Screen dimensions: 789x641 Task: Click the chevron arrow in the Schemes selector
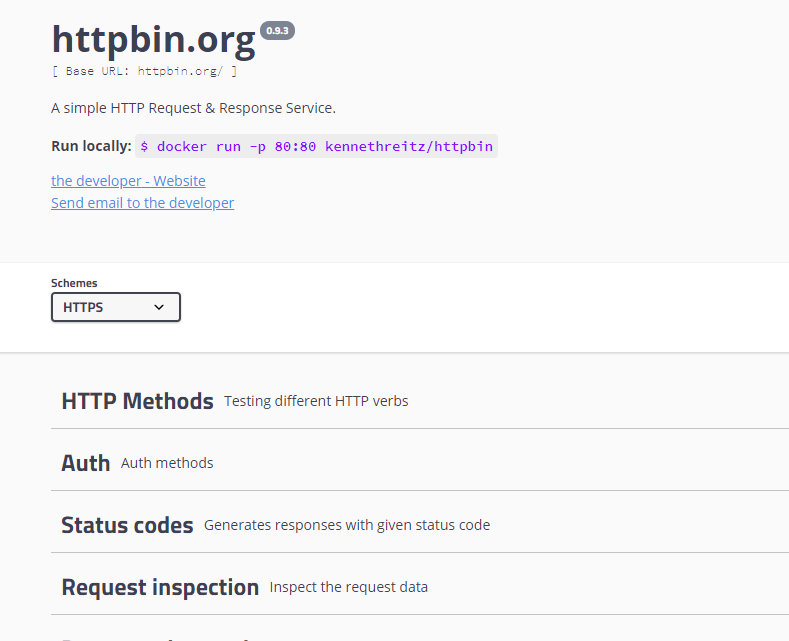coord(159,307)
